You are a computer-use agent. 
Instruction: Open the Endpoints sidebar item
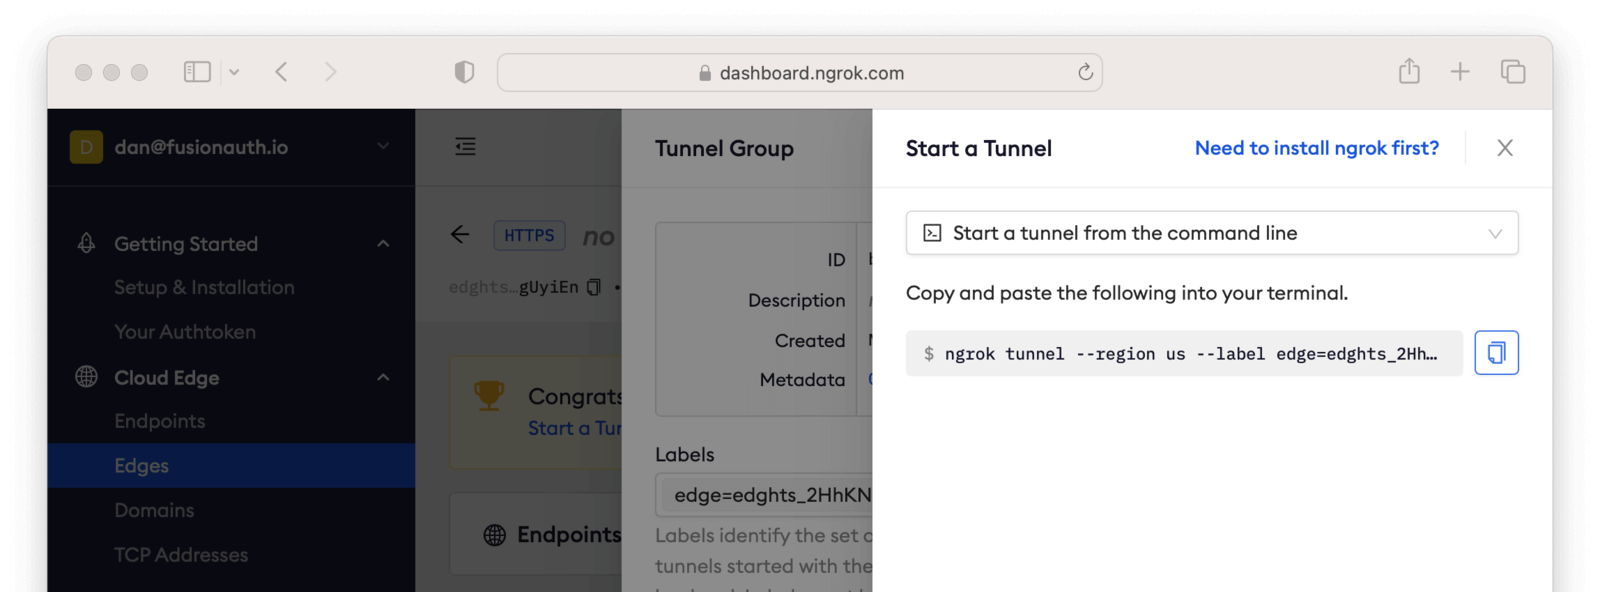[160, 421]
